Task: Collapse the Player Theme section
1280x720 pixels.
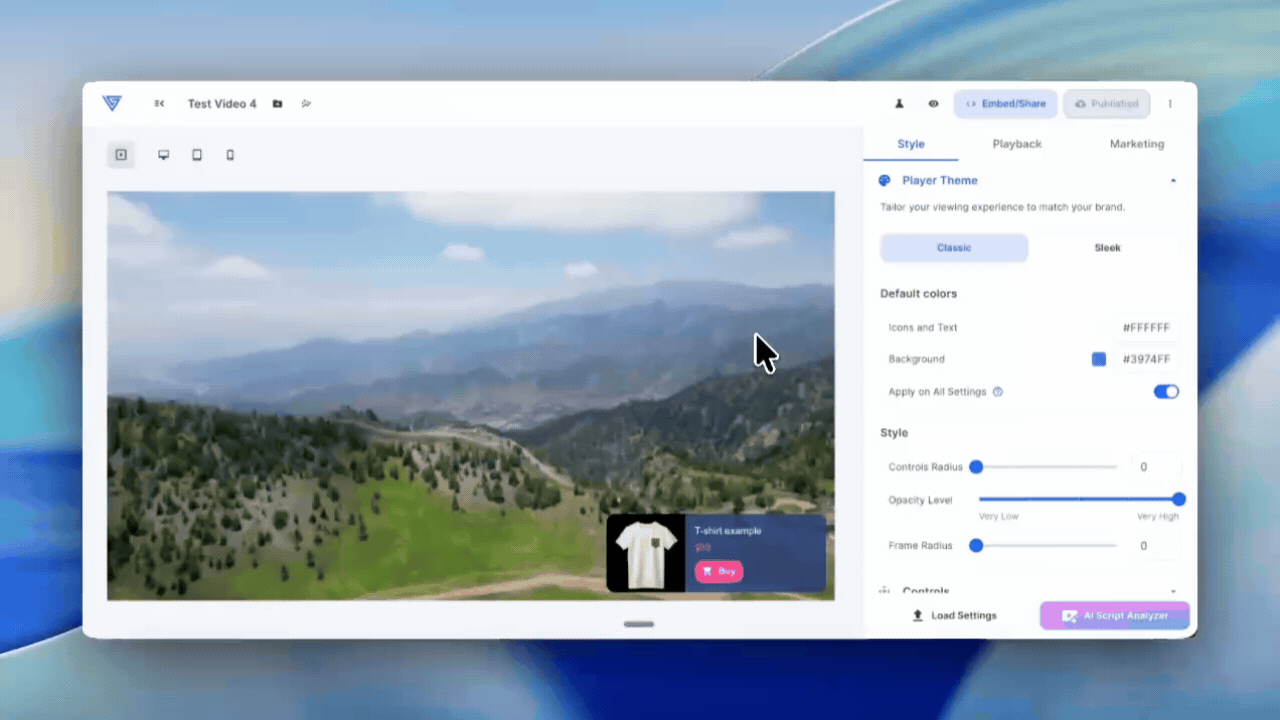Action: click(1173, 181)
